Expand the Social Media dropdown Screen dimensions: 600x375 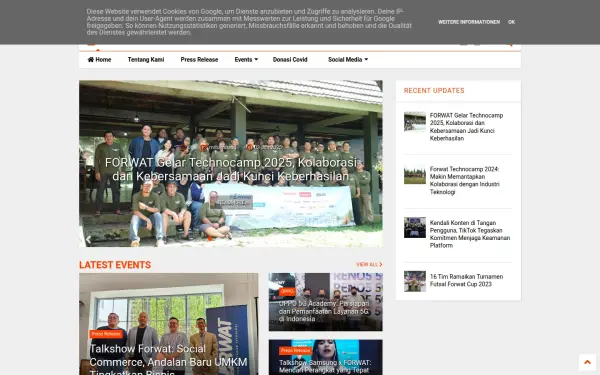tap(347, 60)
